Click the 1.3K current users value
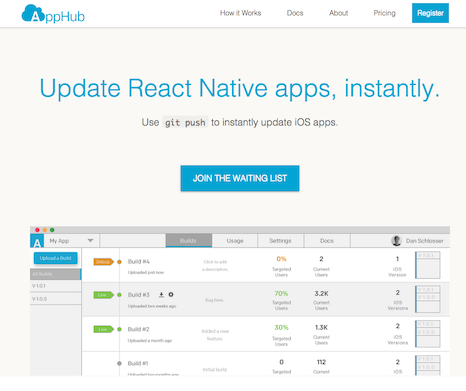The width and height of the screenshot is (466, 391). [321, 328]
